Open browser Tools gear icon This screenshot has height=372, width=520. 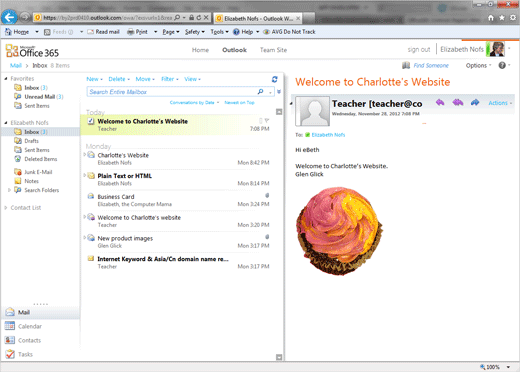[513, 18]
